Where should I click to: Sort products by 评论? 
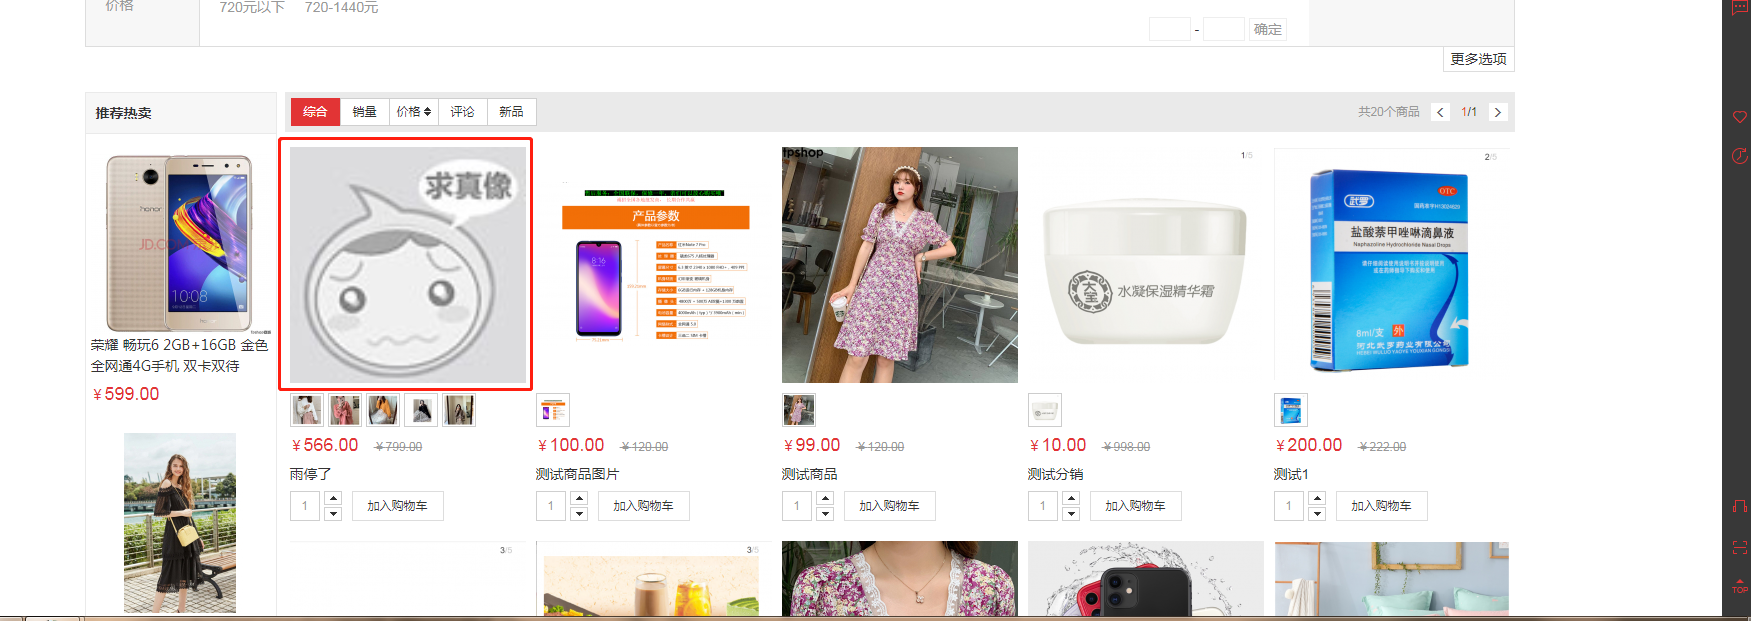click(463, 112)
